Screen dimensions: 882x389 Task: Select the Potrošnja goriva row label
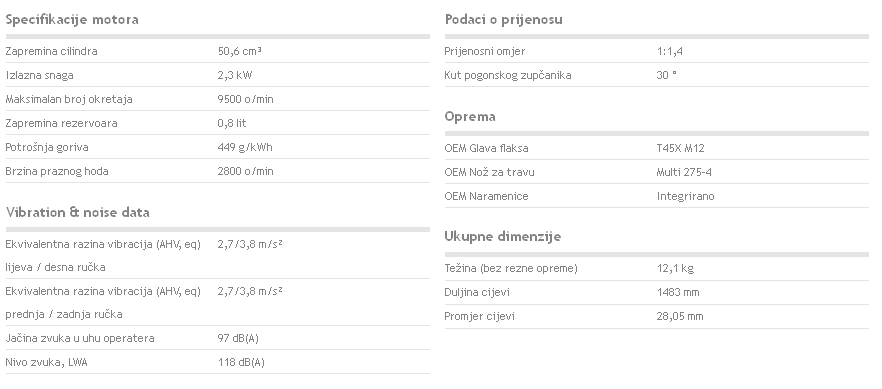pyautogui.click(x=47, y=147)
